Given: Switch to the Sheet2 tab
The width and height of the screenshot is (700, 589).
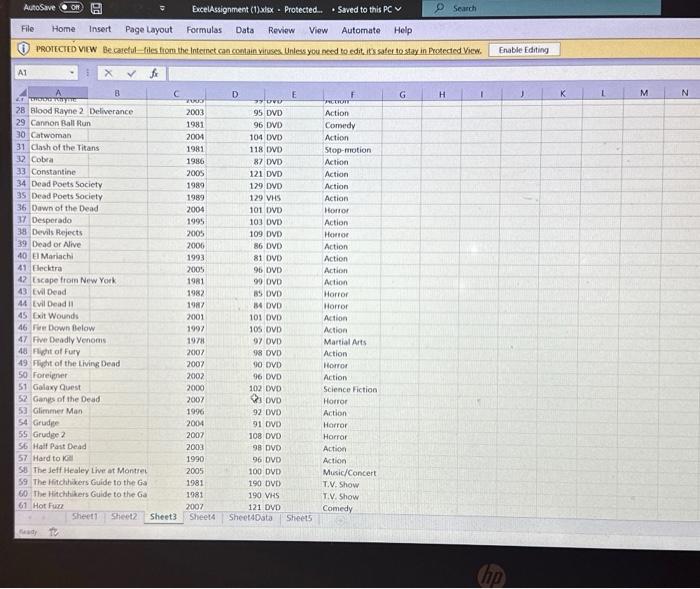Looking at the screenshot, I should (124, 517).
